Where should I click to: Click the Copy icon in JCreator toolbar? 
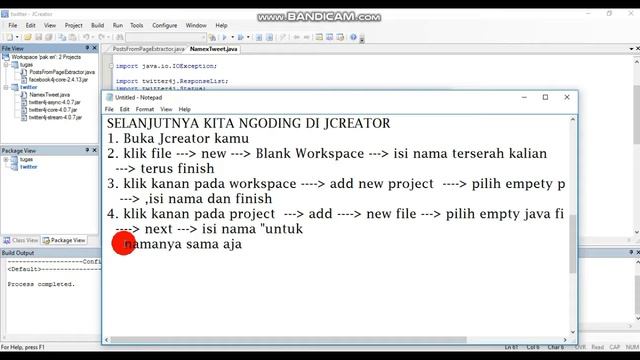pos(62,37)
